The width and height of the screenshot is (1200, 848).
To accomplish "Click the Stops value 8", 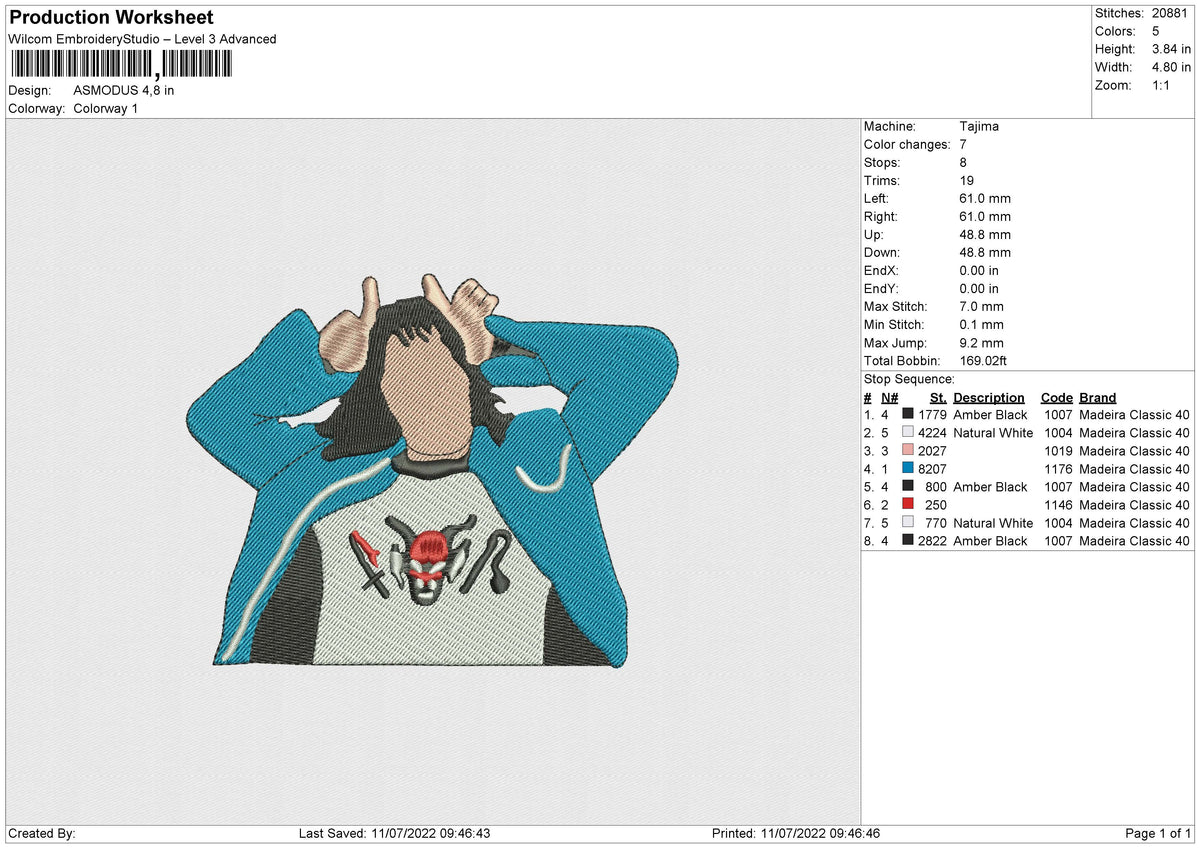I will pyautogui.click(x=963, y=163).
